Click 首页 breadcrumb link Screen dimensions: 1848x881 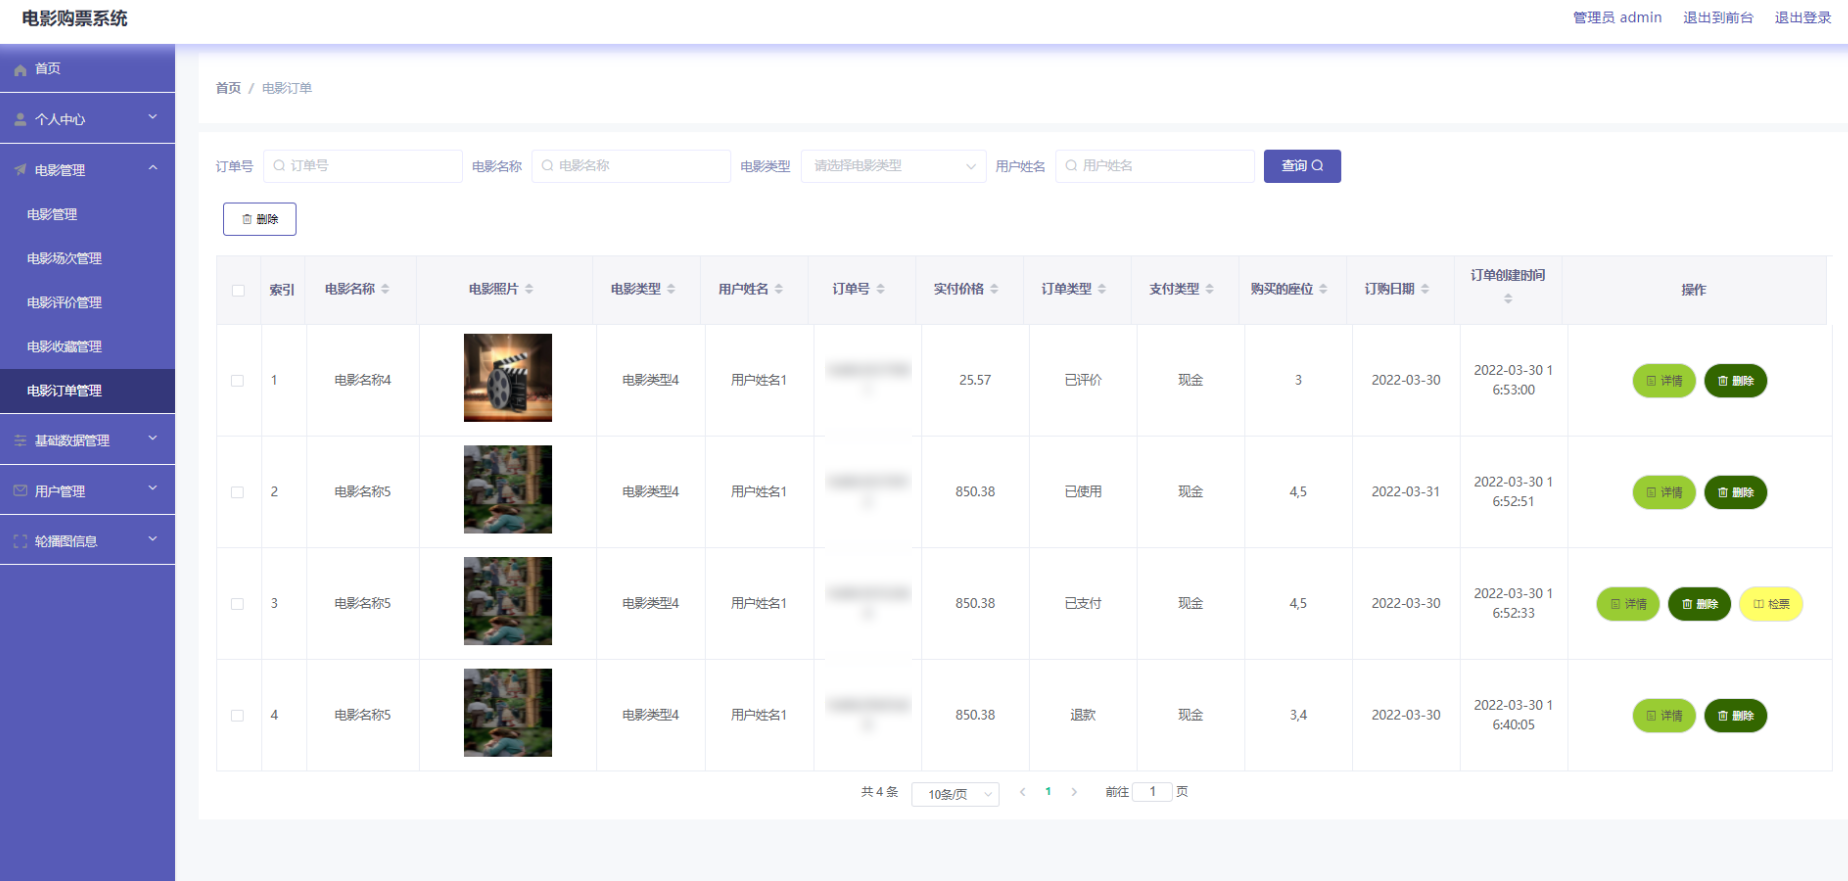(x=228, y=88)
